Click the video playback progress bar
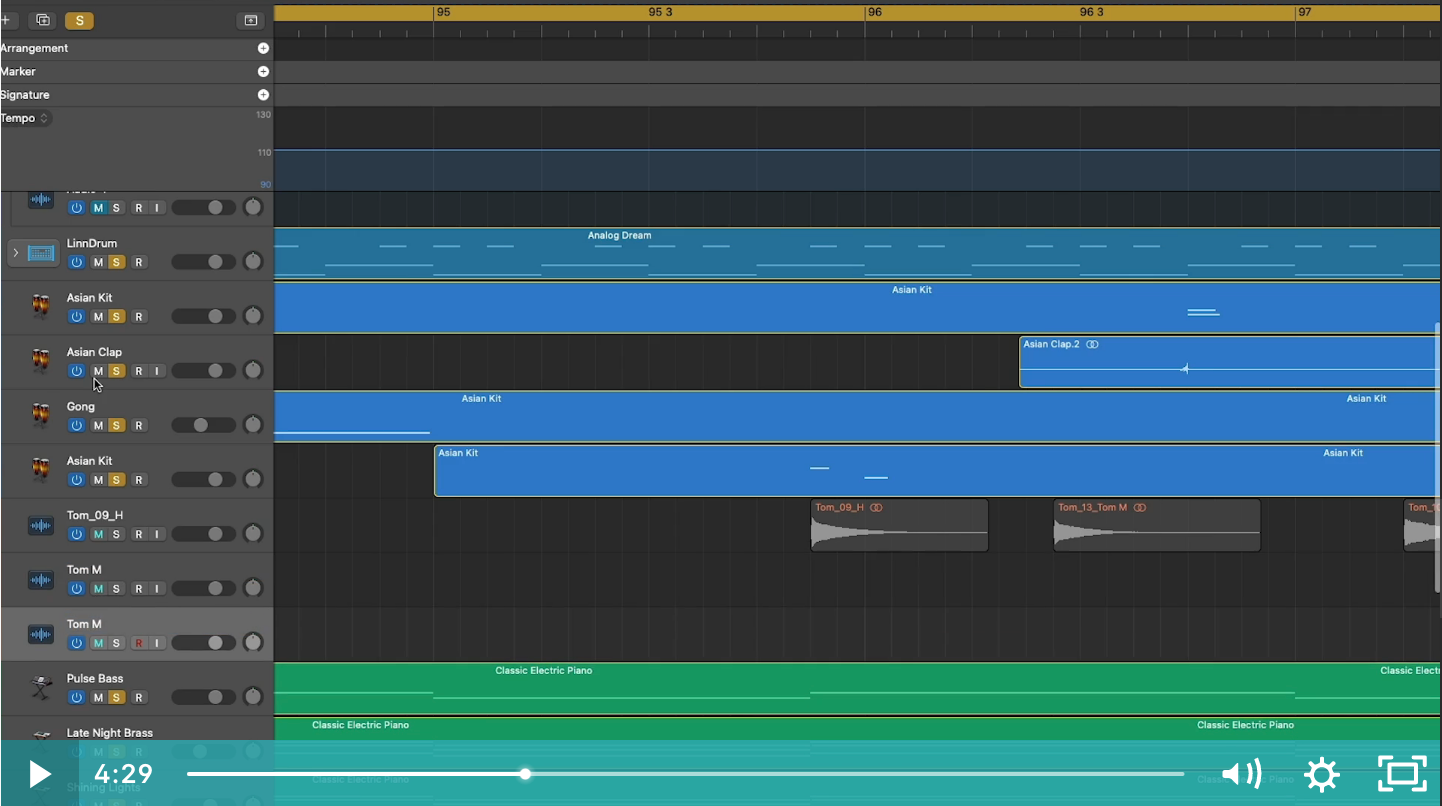 pos(685,774)
